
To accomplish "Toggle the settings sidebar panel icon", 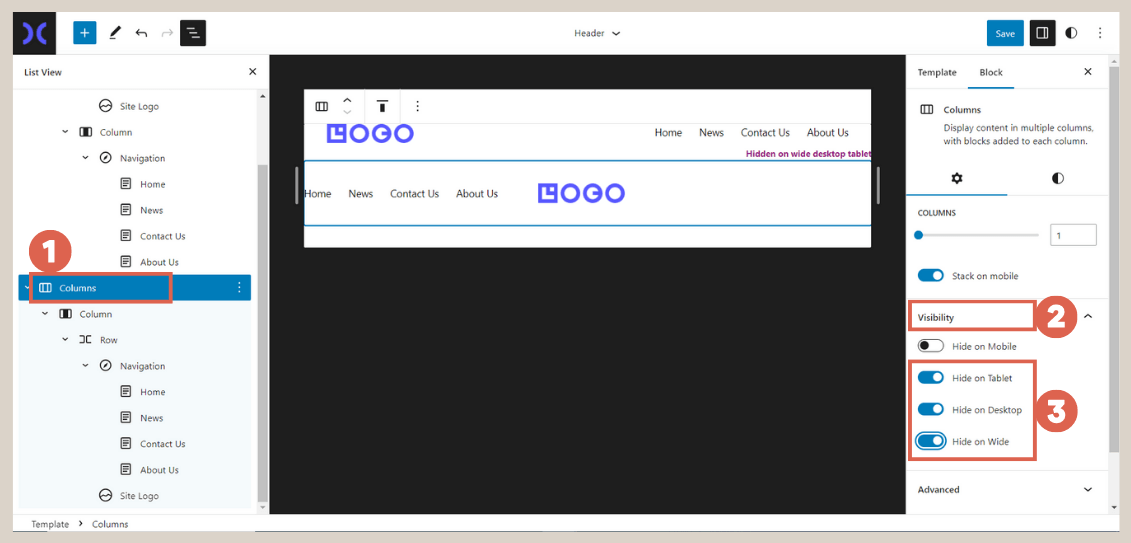I will tap(1042, 33).
